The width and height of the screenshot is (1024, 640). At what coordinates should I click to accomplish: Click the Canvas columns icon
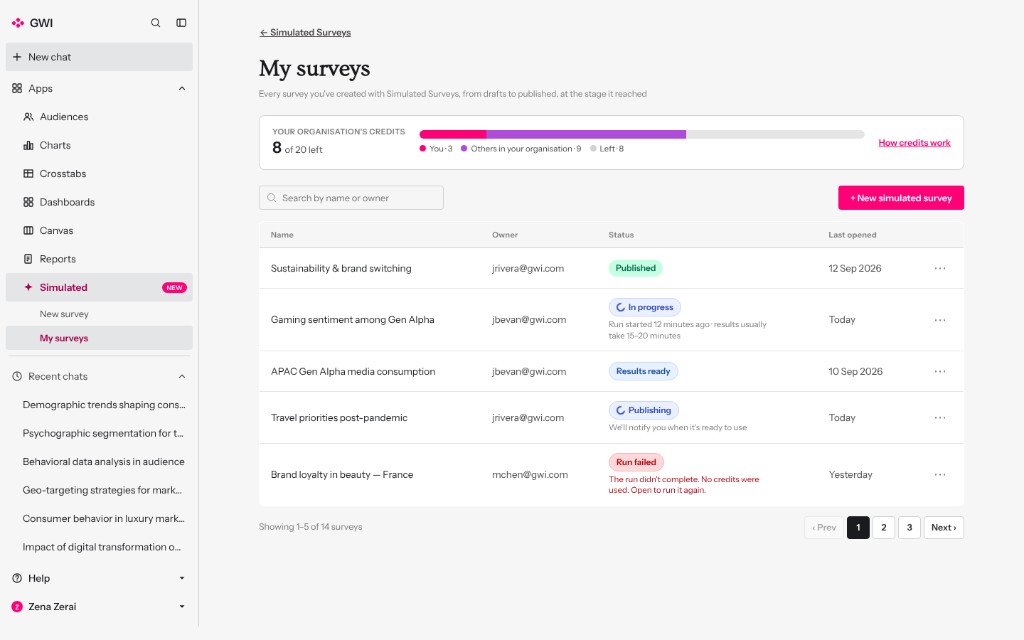(28, 231)
